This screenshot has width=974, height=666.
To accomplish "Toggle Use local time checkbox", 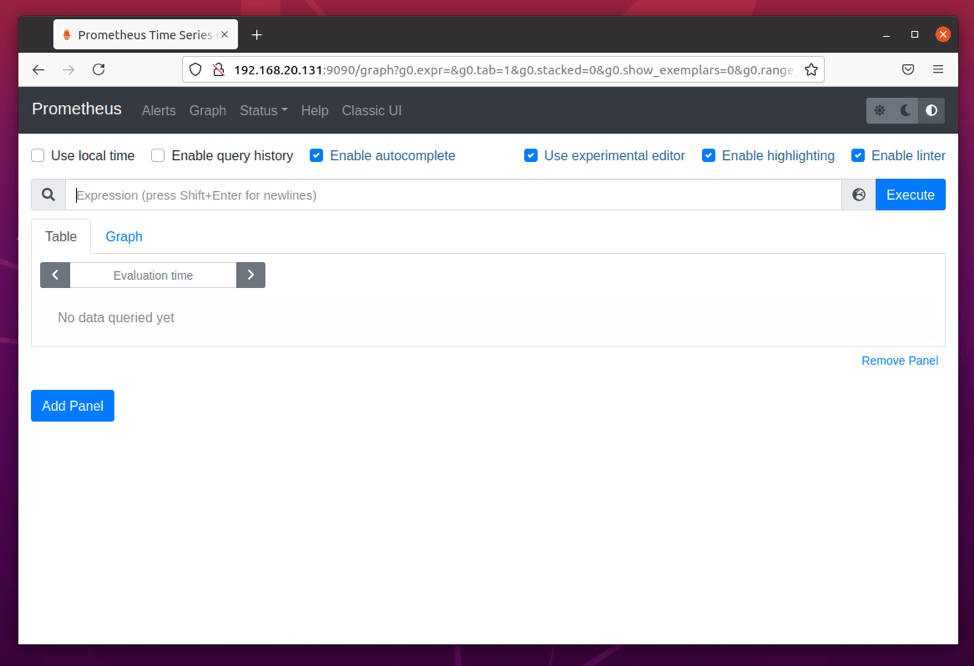I will click(38, 155).
